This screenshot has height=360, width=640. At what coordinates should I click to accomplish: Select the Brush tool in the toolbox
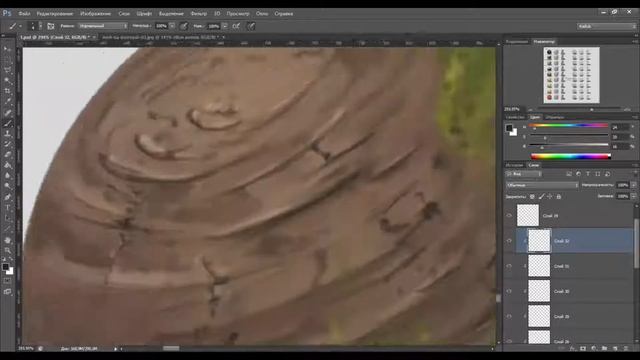point(7,123)
